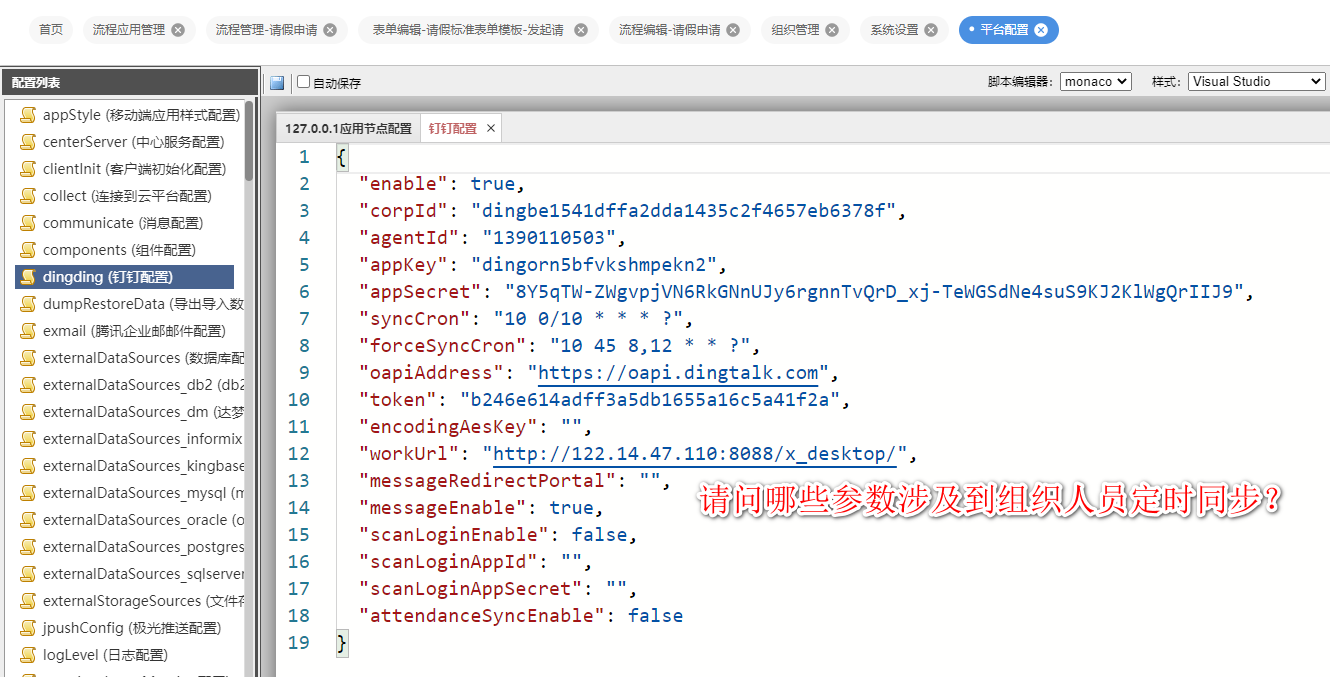The image size is (1330, 677).
Task: Select the 钉钉配置 editor tab
Action: pos(453,128)
